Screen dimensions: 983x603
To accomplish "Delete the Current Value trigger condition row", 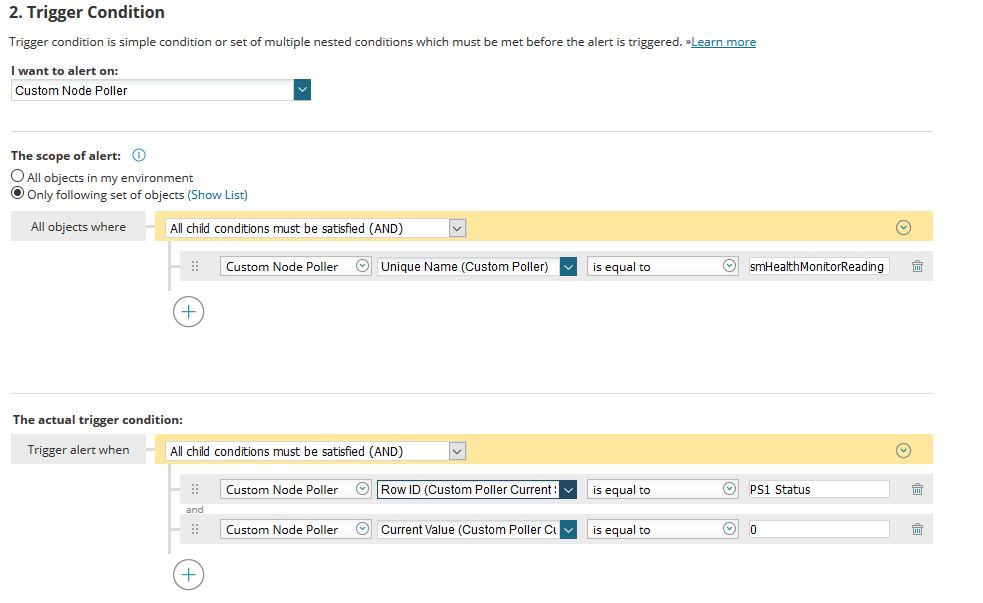I will pyautogui.click(x=916, y=530).
